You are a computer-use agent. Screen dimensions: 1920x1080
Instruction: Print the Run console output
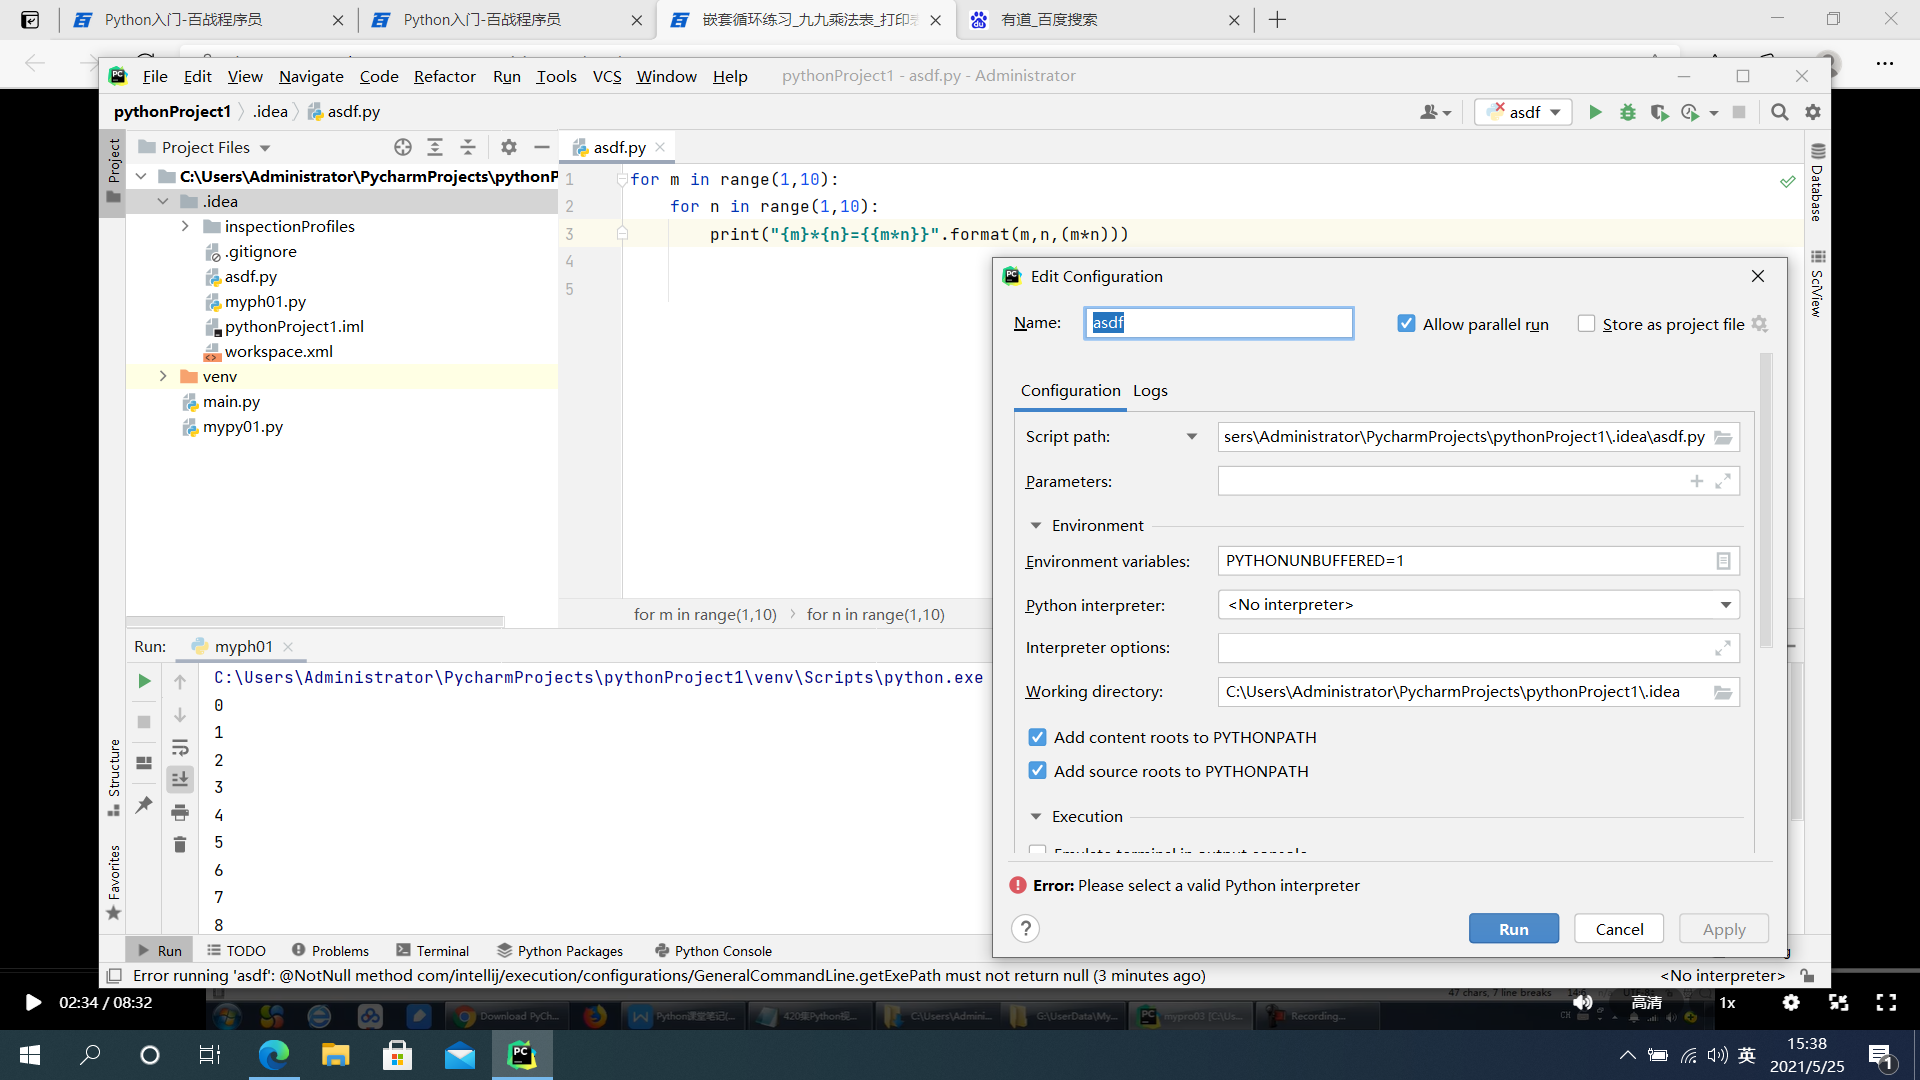coord(180,812)
